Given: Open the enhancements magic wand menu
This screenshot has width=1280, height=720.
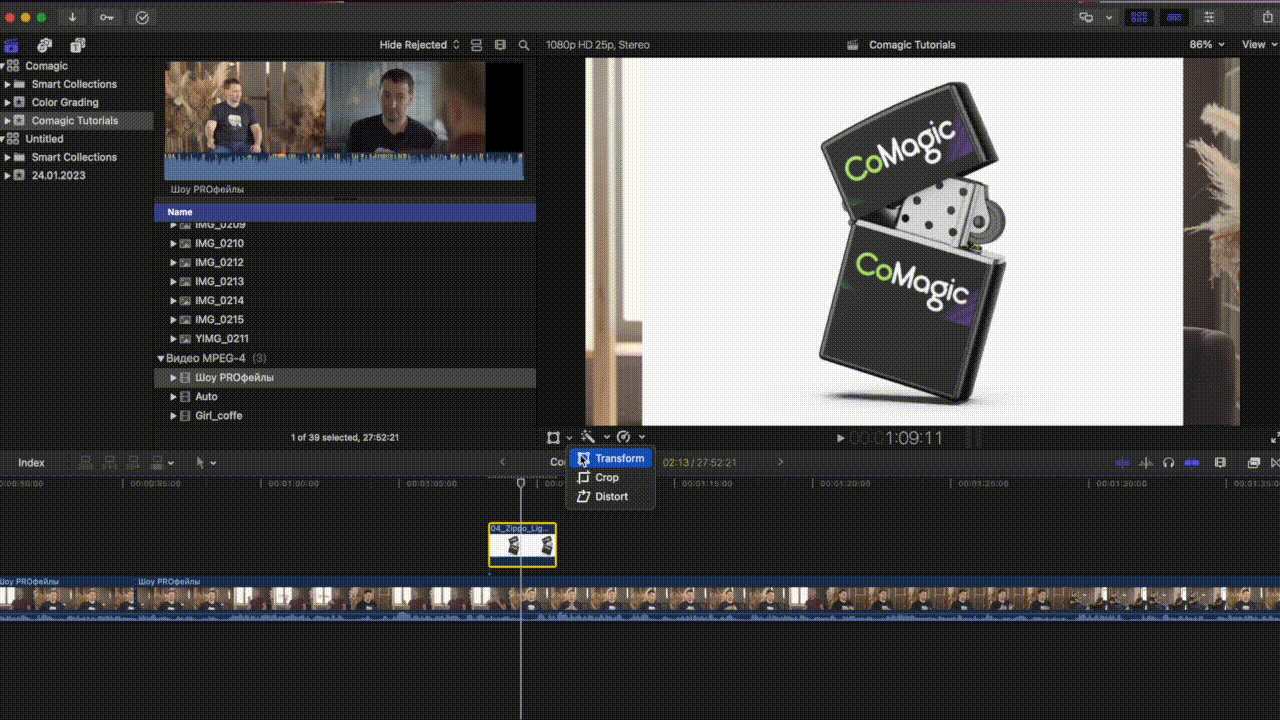Looking at the screenshot, I should [589, 437].
